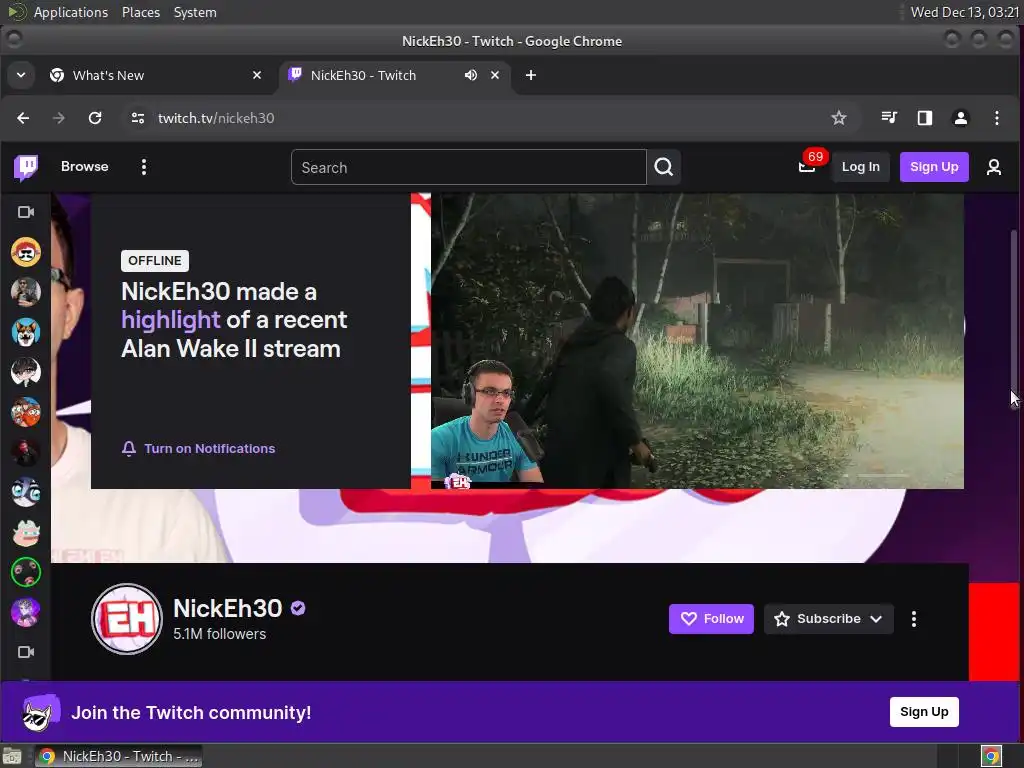Image resolution: width=1024 pixels, height=768 pixels.
Task: Open Chrome media controls icon
Action: [x=889, y=118]
